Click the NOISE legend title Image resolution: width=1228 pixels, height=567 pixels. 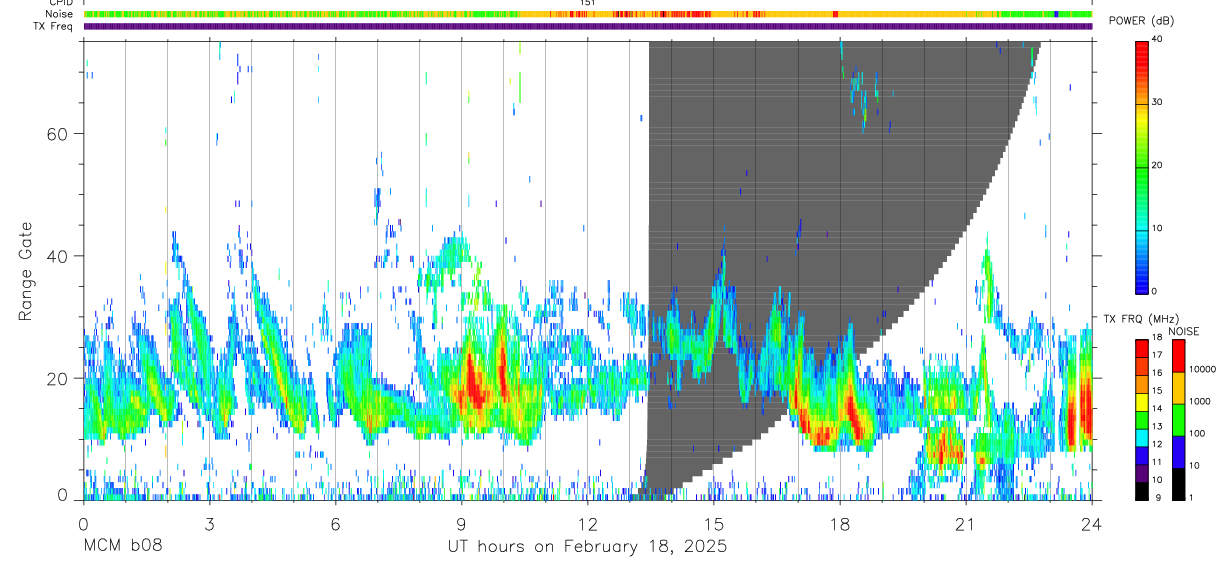click(1185, 331)
